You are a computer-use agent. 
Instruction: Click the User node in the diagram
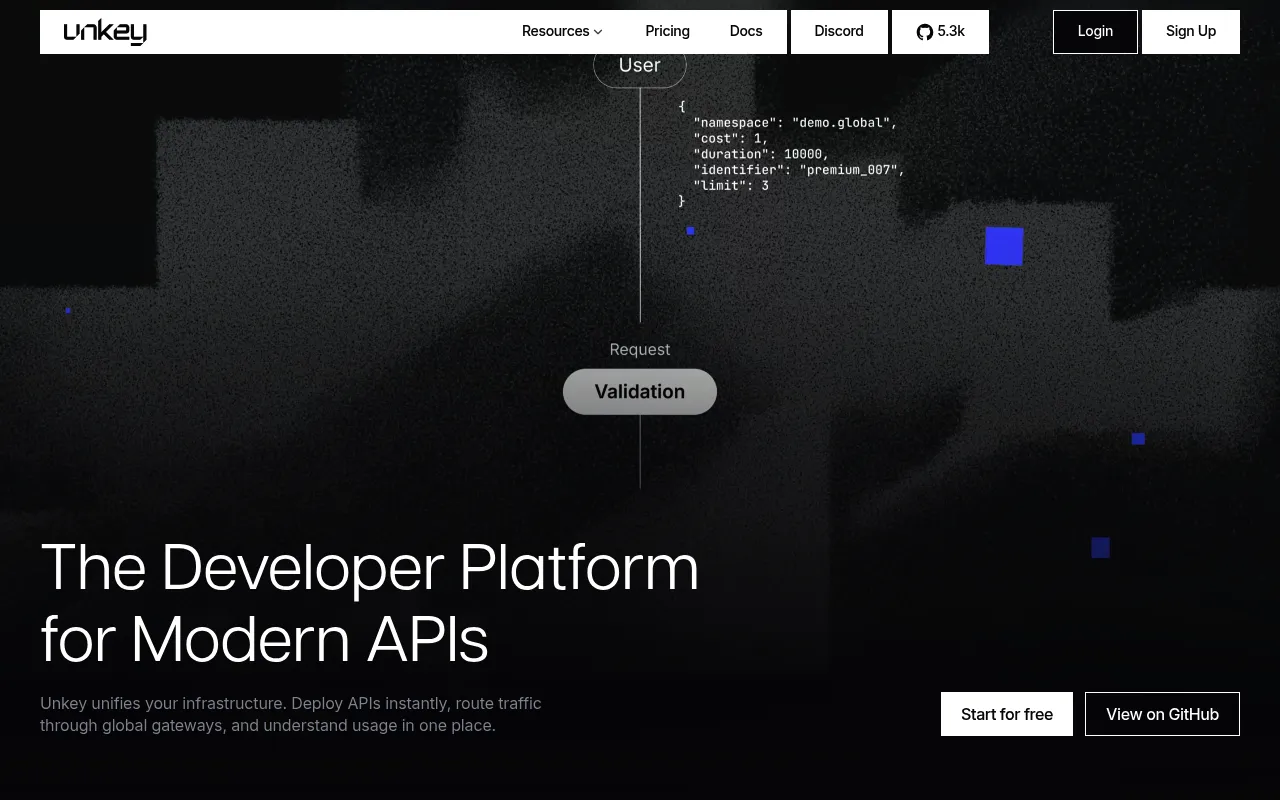pyautogui.click(x=640, y=66)
